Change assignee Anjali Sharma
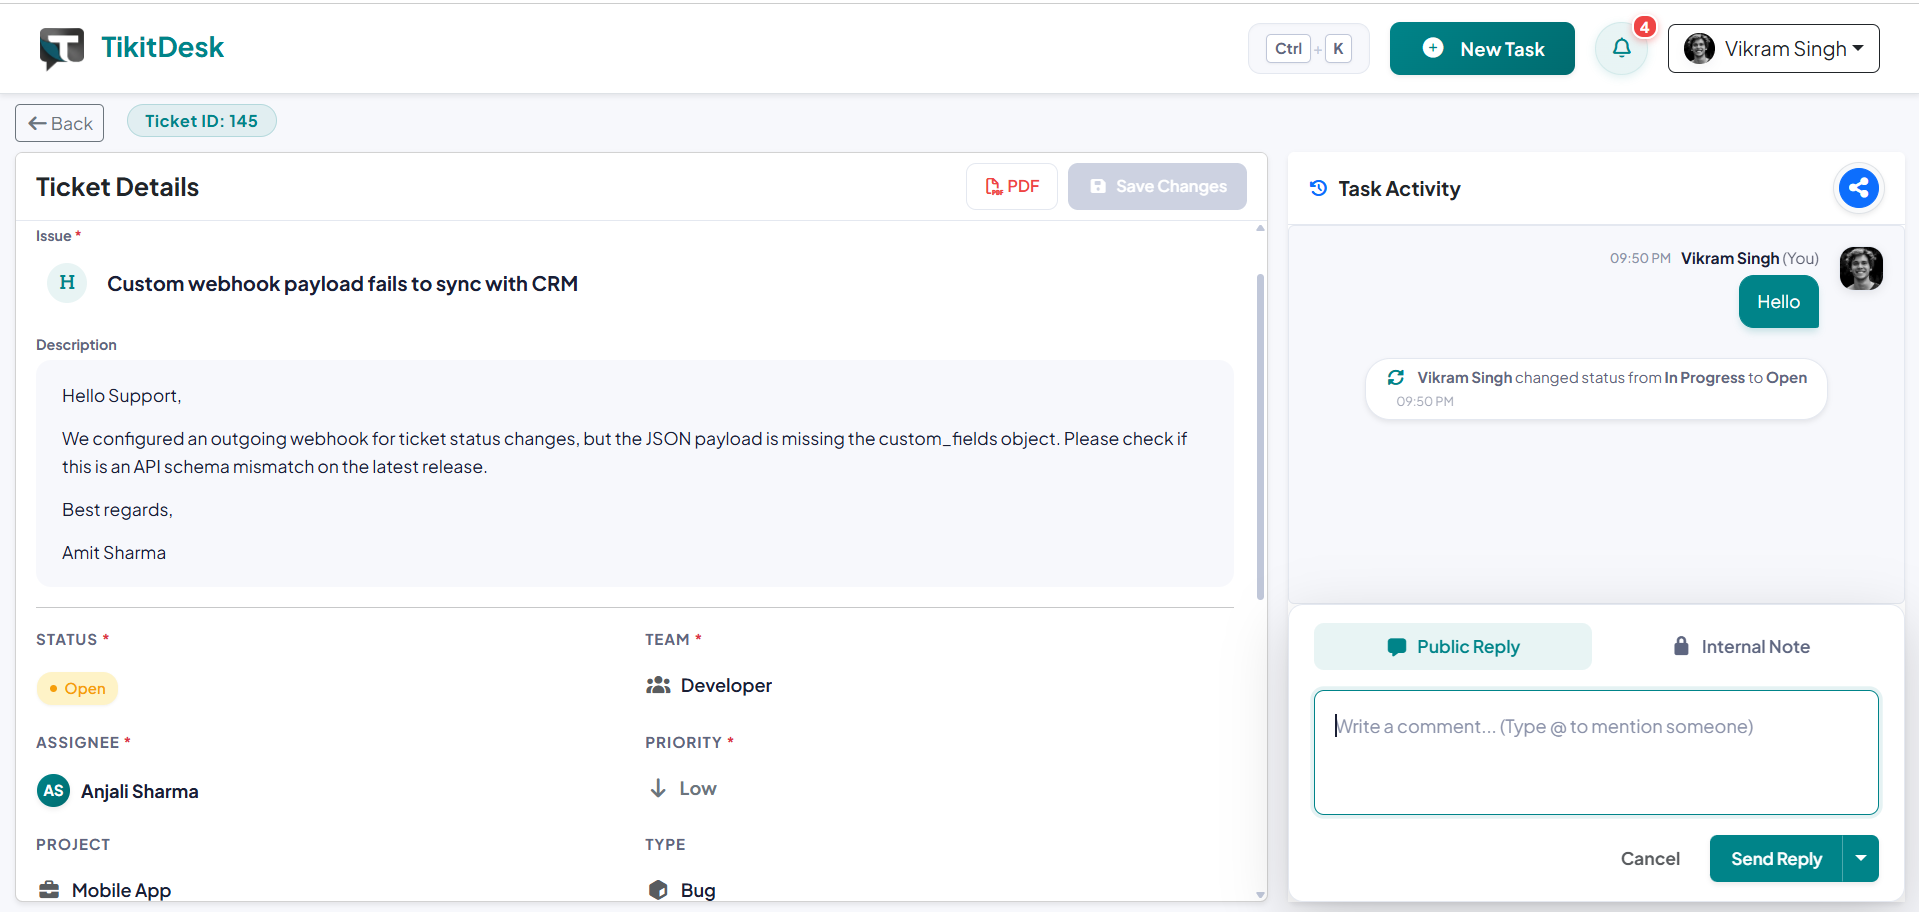This screenshot has height=912, width=1919. pyautogui.click(x=118, y=790)
